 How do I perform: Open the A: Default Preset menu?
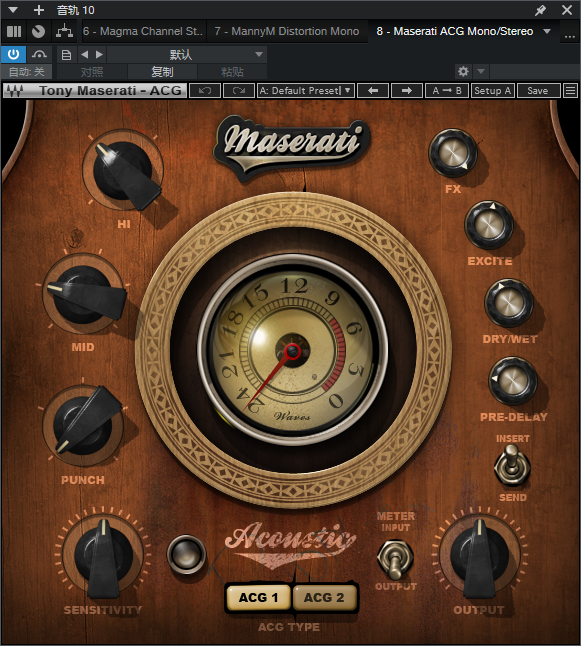[x=306, y=91]
